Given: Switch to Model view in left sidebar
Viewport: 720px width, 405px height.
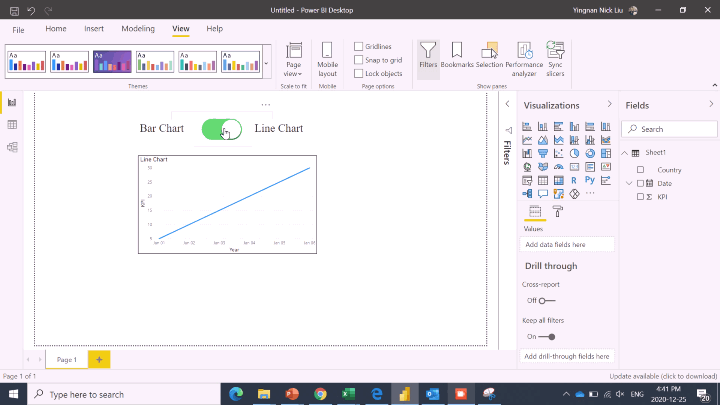Looking at the screenshot, I should click(x=12, y=147).
